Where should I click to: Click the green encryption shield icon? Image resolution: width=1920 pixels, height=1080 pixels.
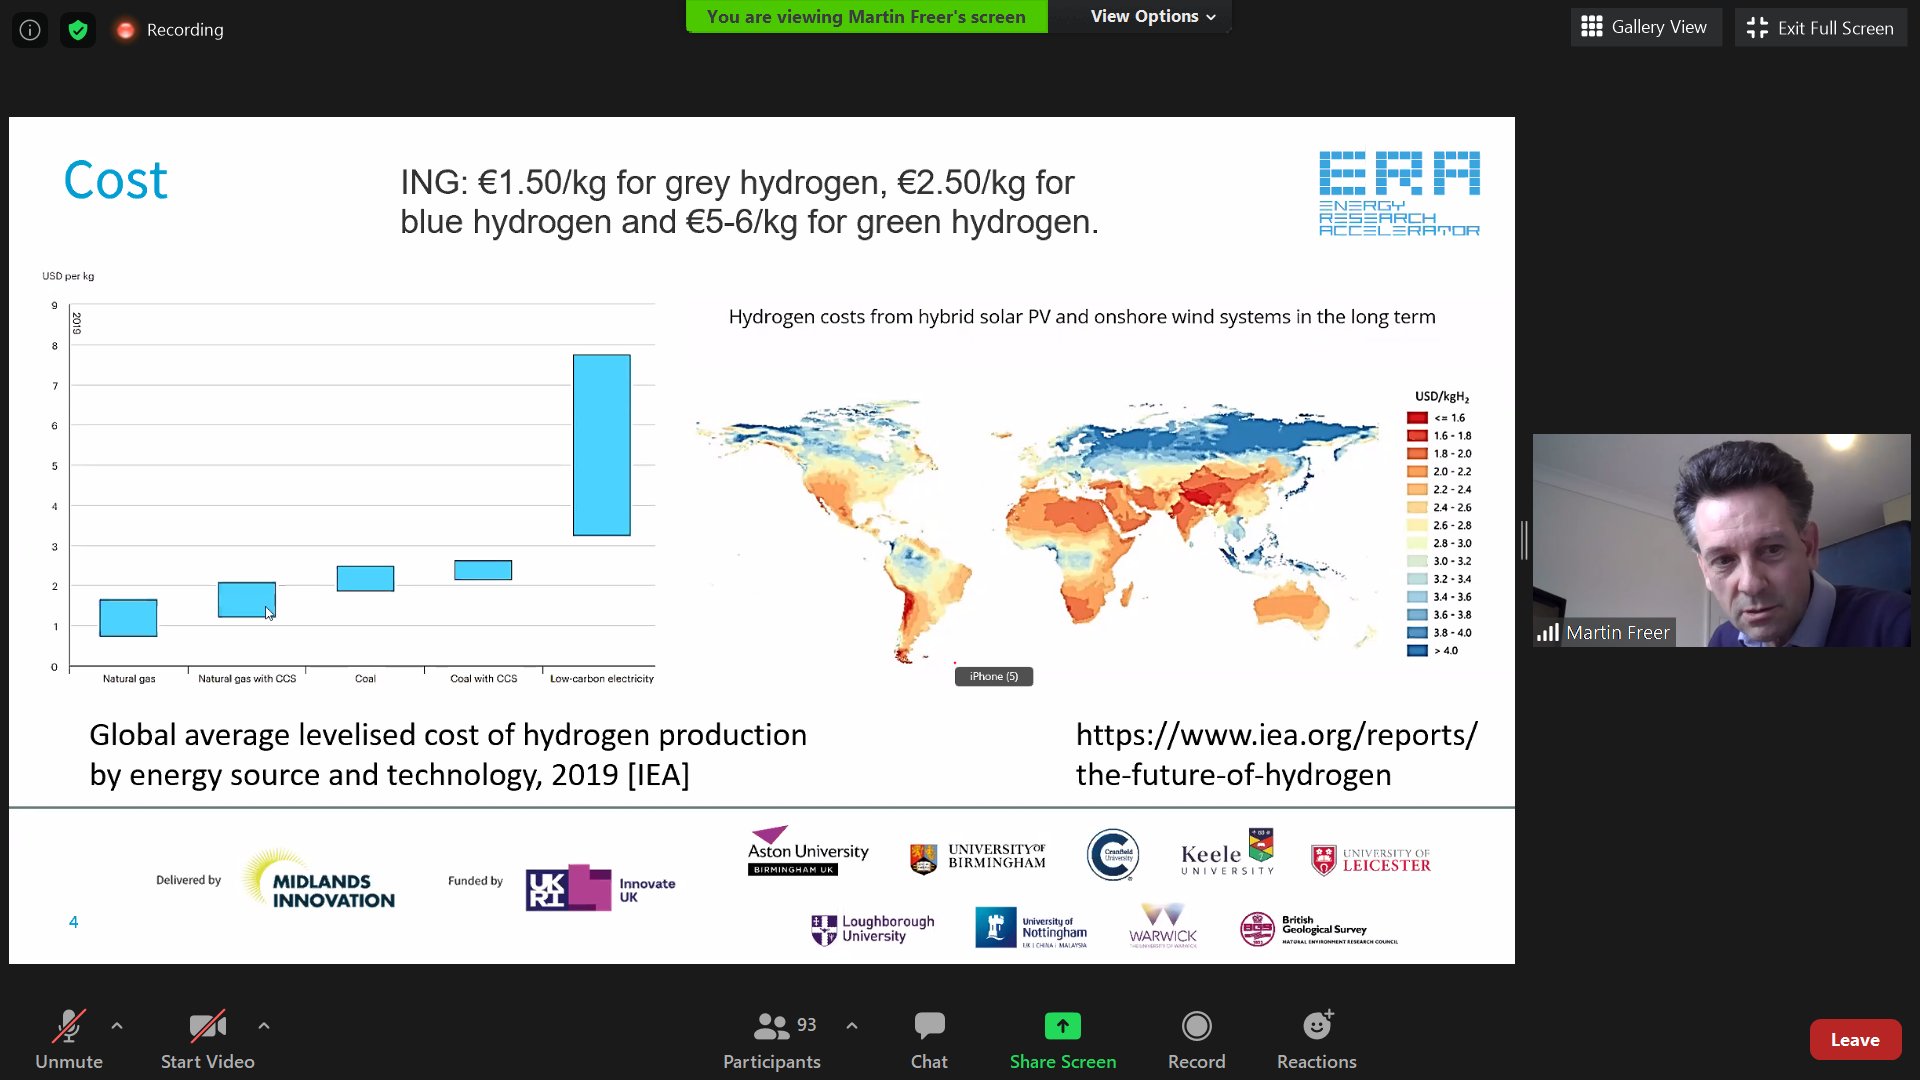pos(78,30)
